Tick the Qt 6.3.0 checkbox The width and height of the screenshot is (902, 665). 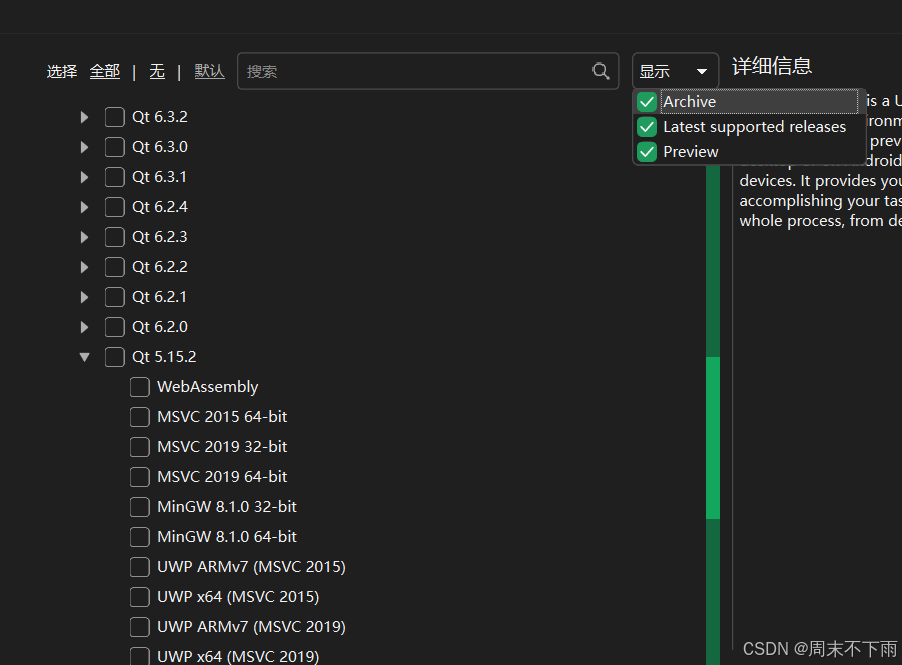point(115,147)
